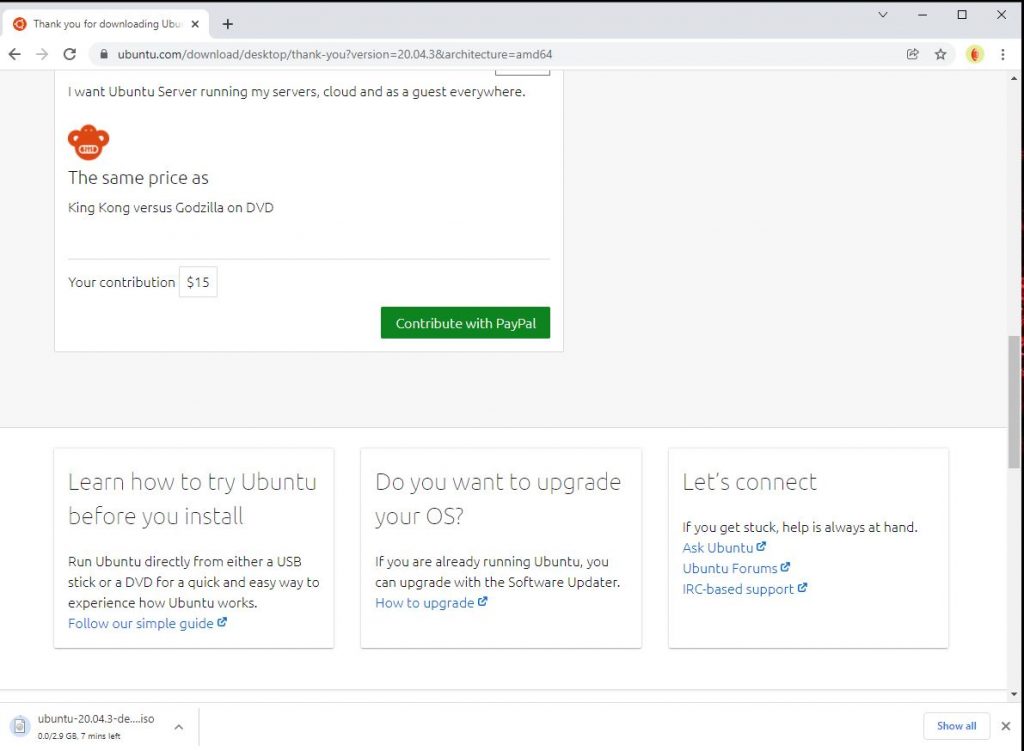
Task: Click the scrollbar down arrow
Action: [1014, 694]
